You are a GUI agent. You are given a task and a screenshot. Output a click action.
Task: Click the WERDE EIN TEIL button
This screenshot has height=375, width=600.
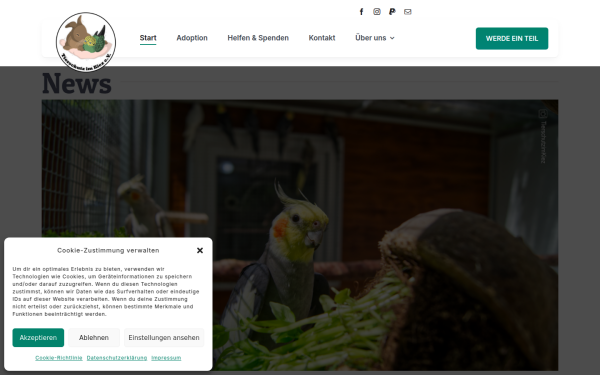click(x=512, y=38)
